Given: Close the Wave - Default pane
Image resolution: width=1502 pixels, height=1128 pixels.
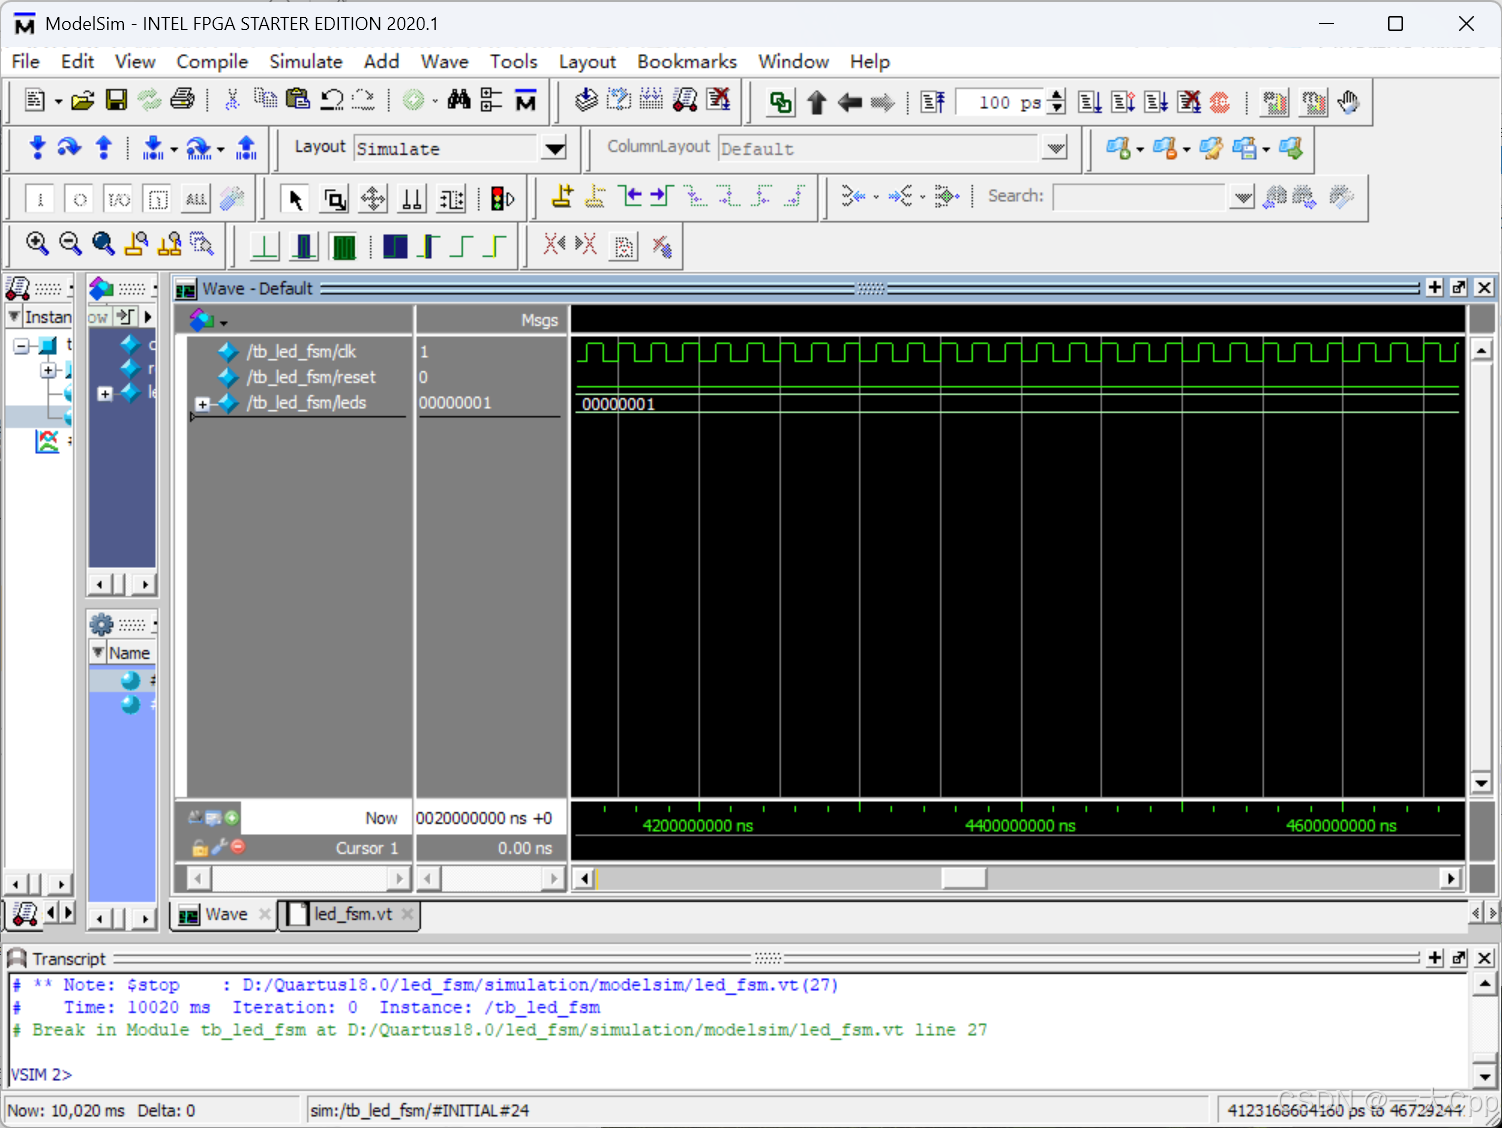Looking at the screenshot, I should [1484, 288].
